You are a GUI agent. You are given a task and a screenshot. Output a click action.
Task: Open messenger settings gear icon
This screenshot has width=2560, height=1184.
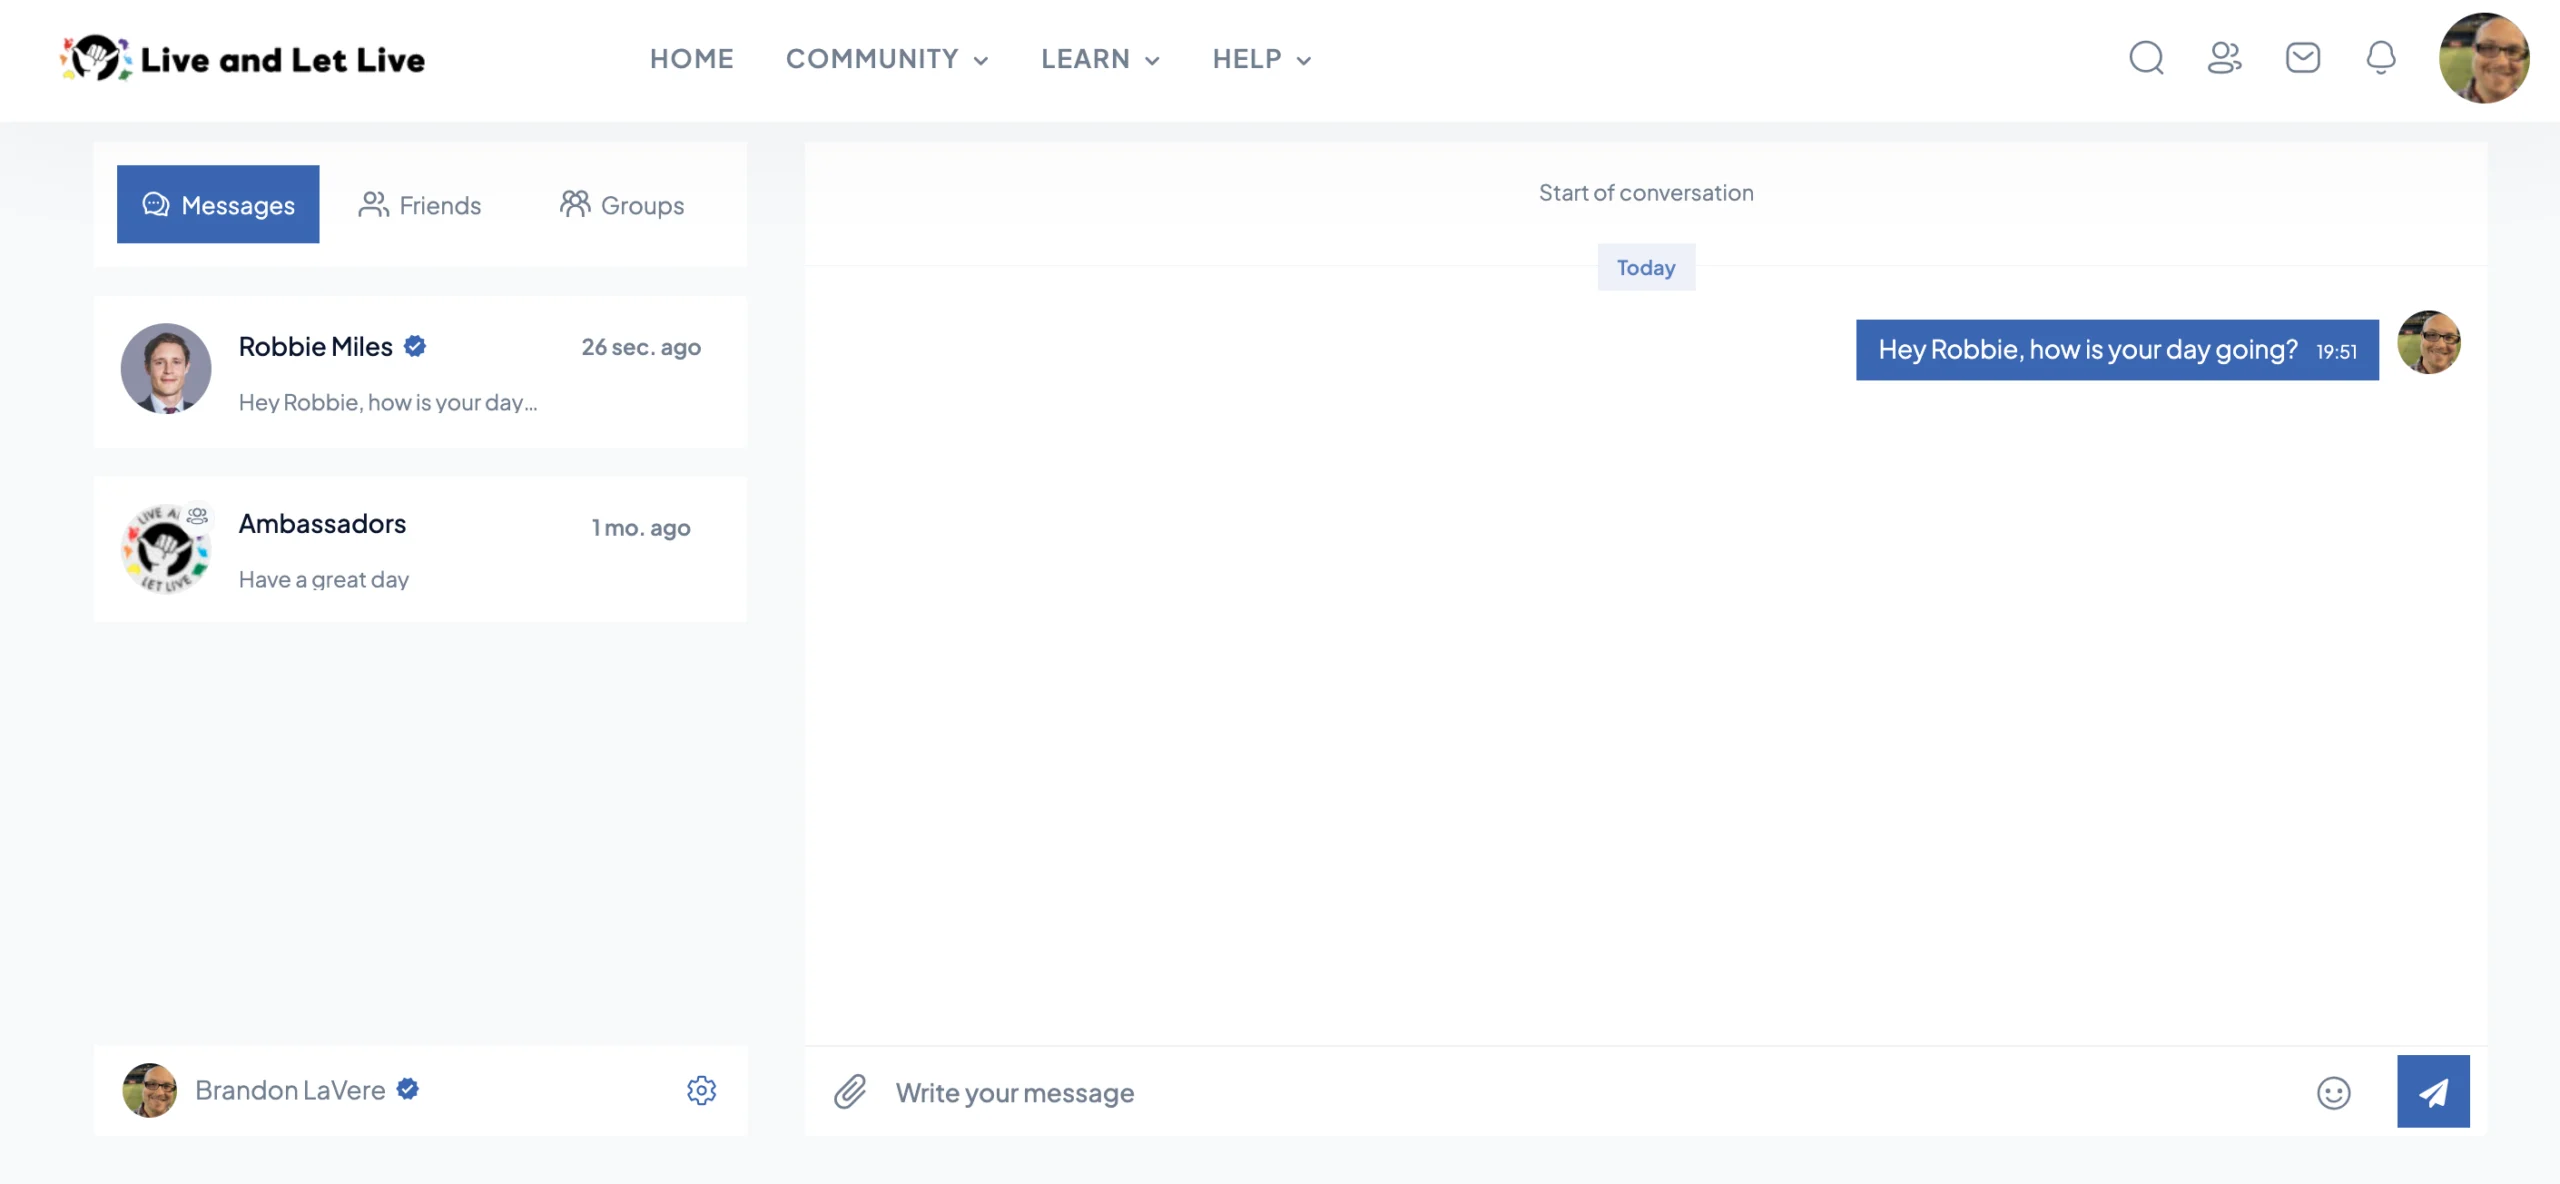(701, 1090)
